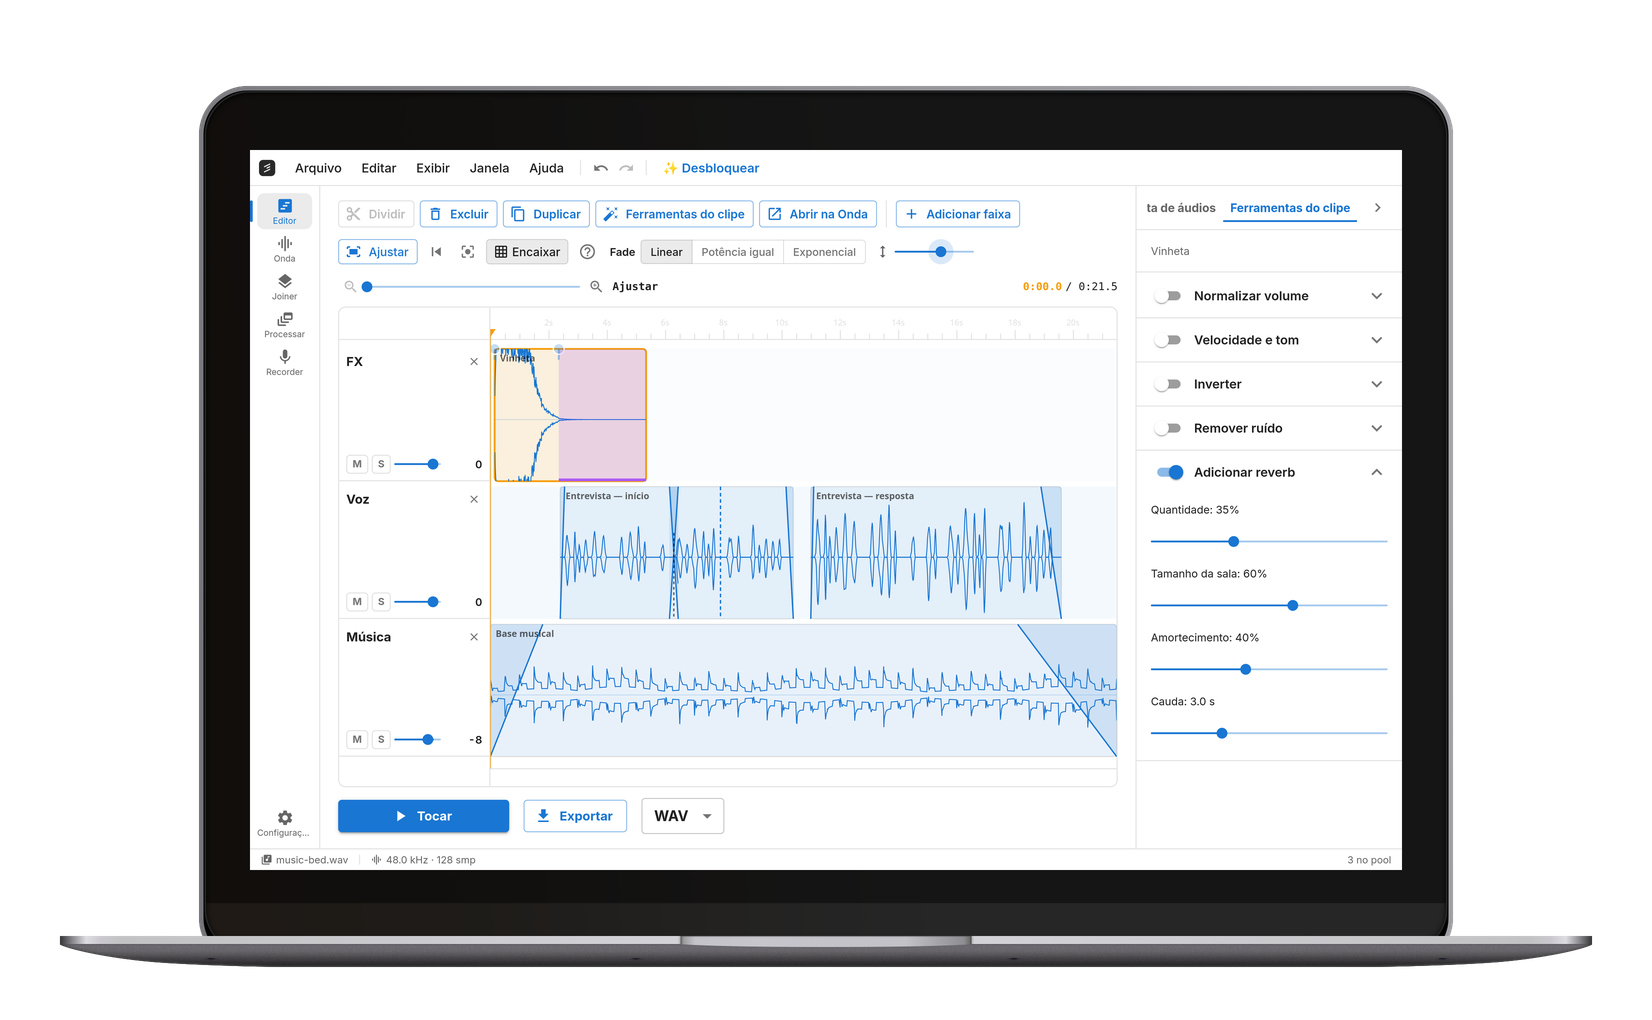1652x1020 pixels.
Task: Open the fade help question icon
Action: click(x=588, y=252)
